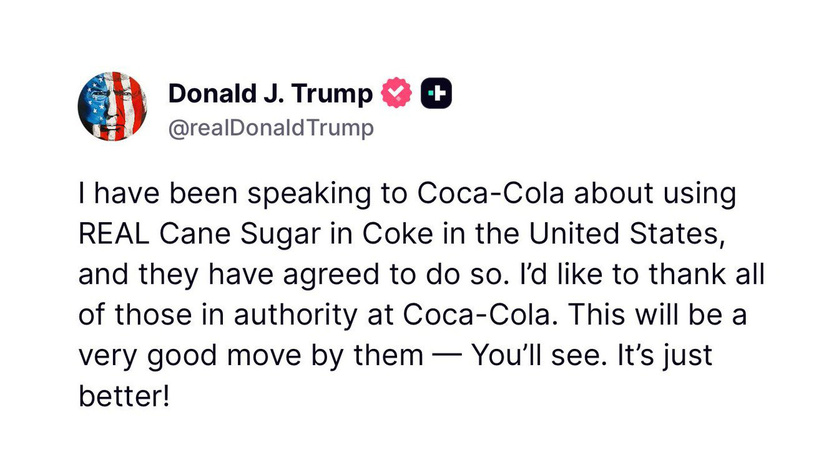Click the phrase You'll see

click(539, 355)
